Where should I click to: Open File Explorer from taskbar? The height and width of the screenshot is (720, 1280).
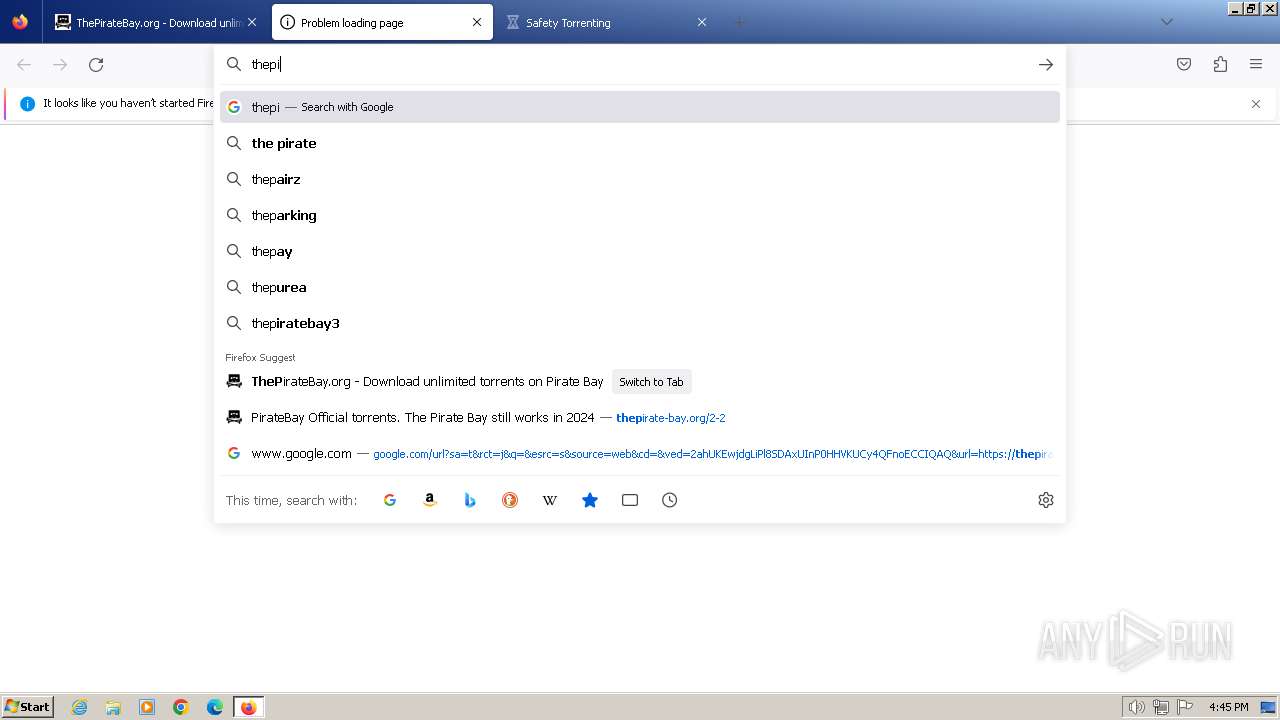point(113,707)
